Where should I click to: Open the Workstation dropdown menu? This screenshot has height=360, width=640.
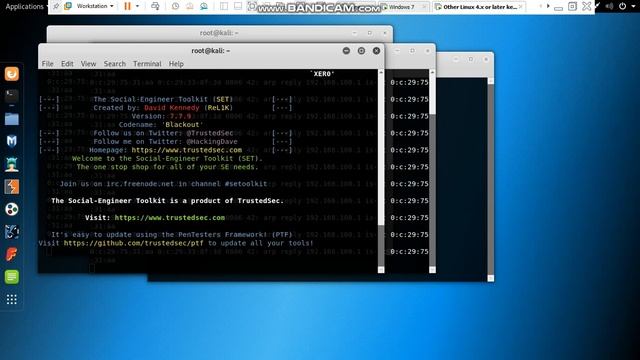95,6
